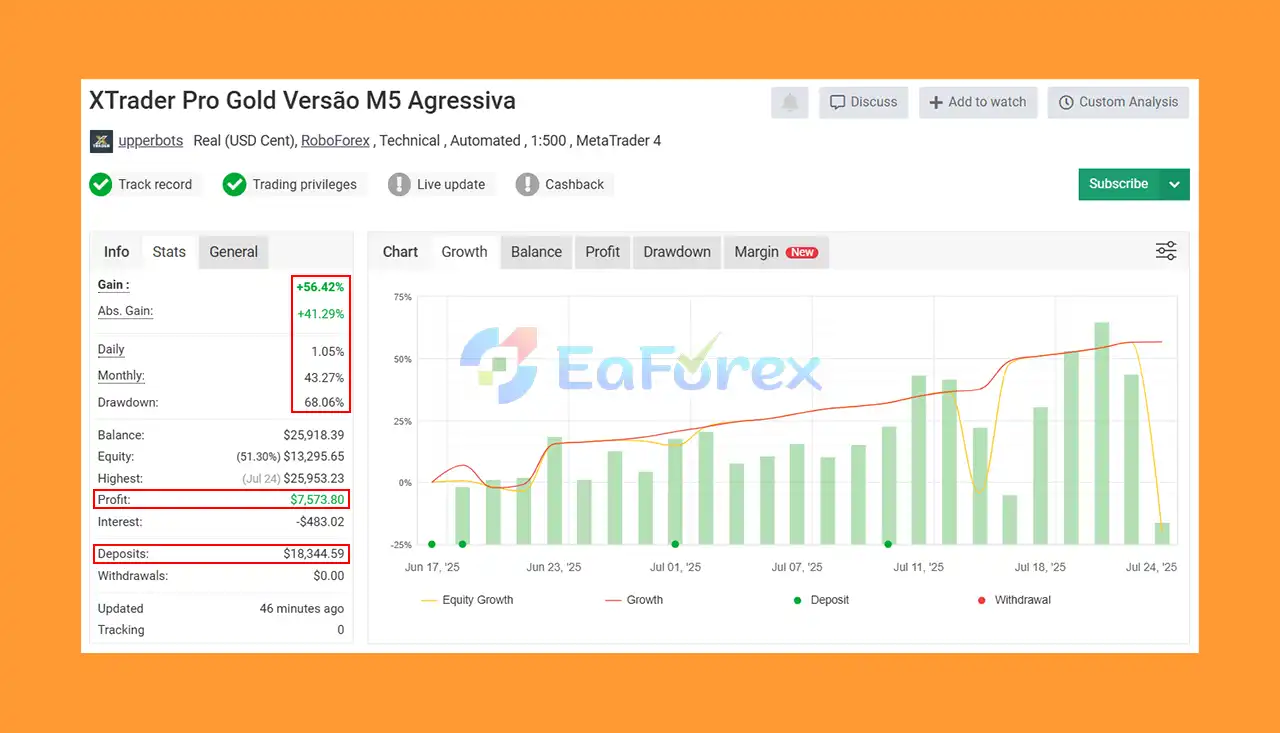This screenshot has width=1280, height=733.
Task: Click the page title XTrader Pro Gold
Action: click(302, 101)
